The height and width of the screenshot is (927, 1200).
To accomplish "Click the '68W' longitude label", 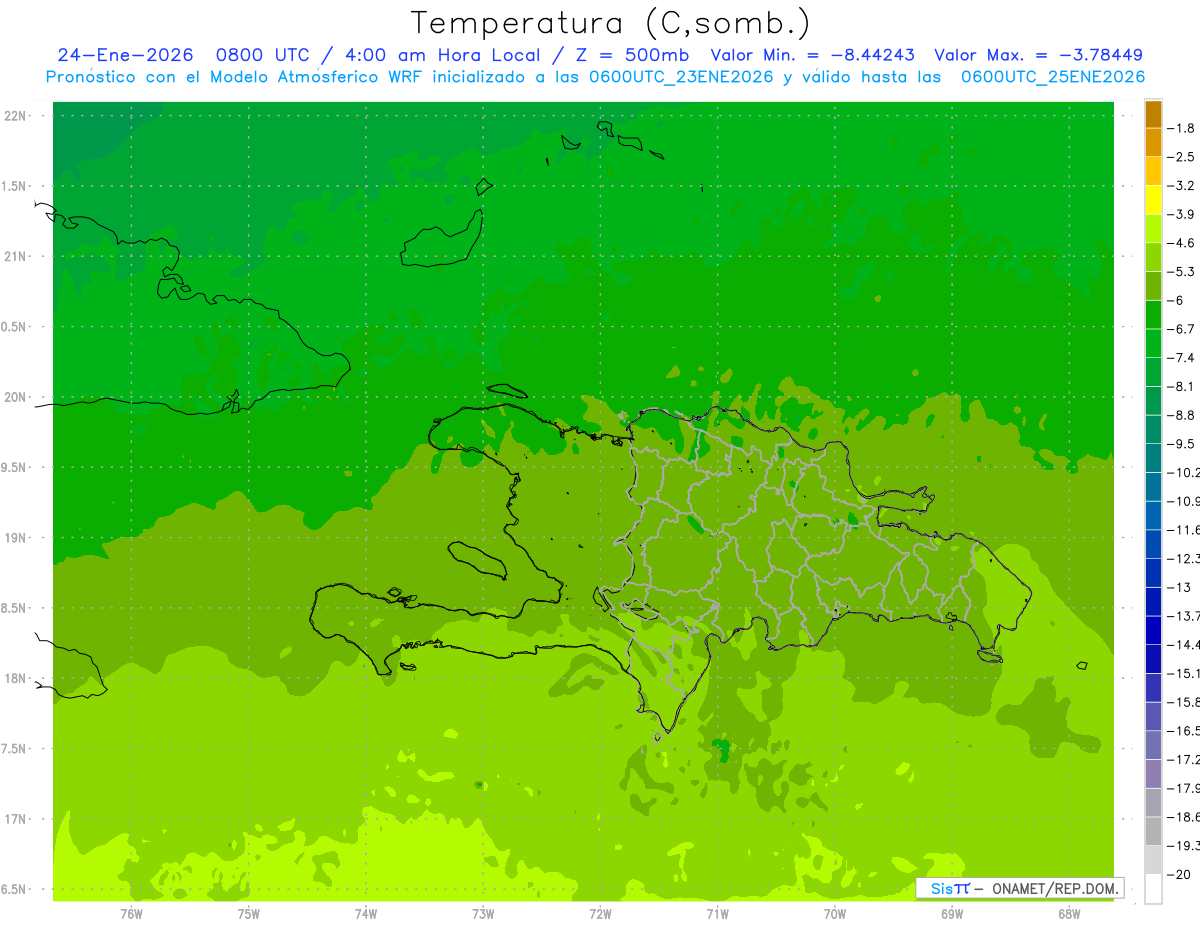I will point(1069,914).
